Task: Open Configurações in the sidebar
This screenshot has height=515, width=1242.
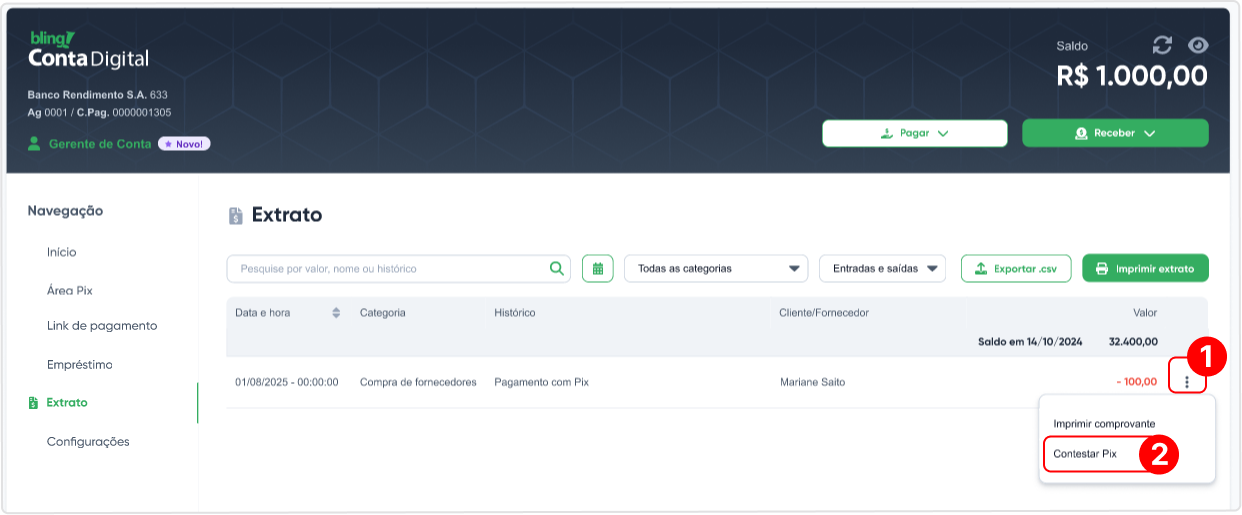Action: (x=88, y=441)
